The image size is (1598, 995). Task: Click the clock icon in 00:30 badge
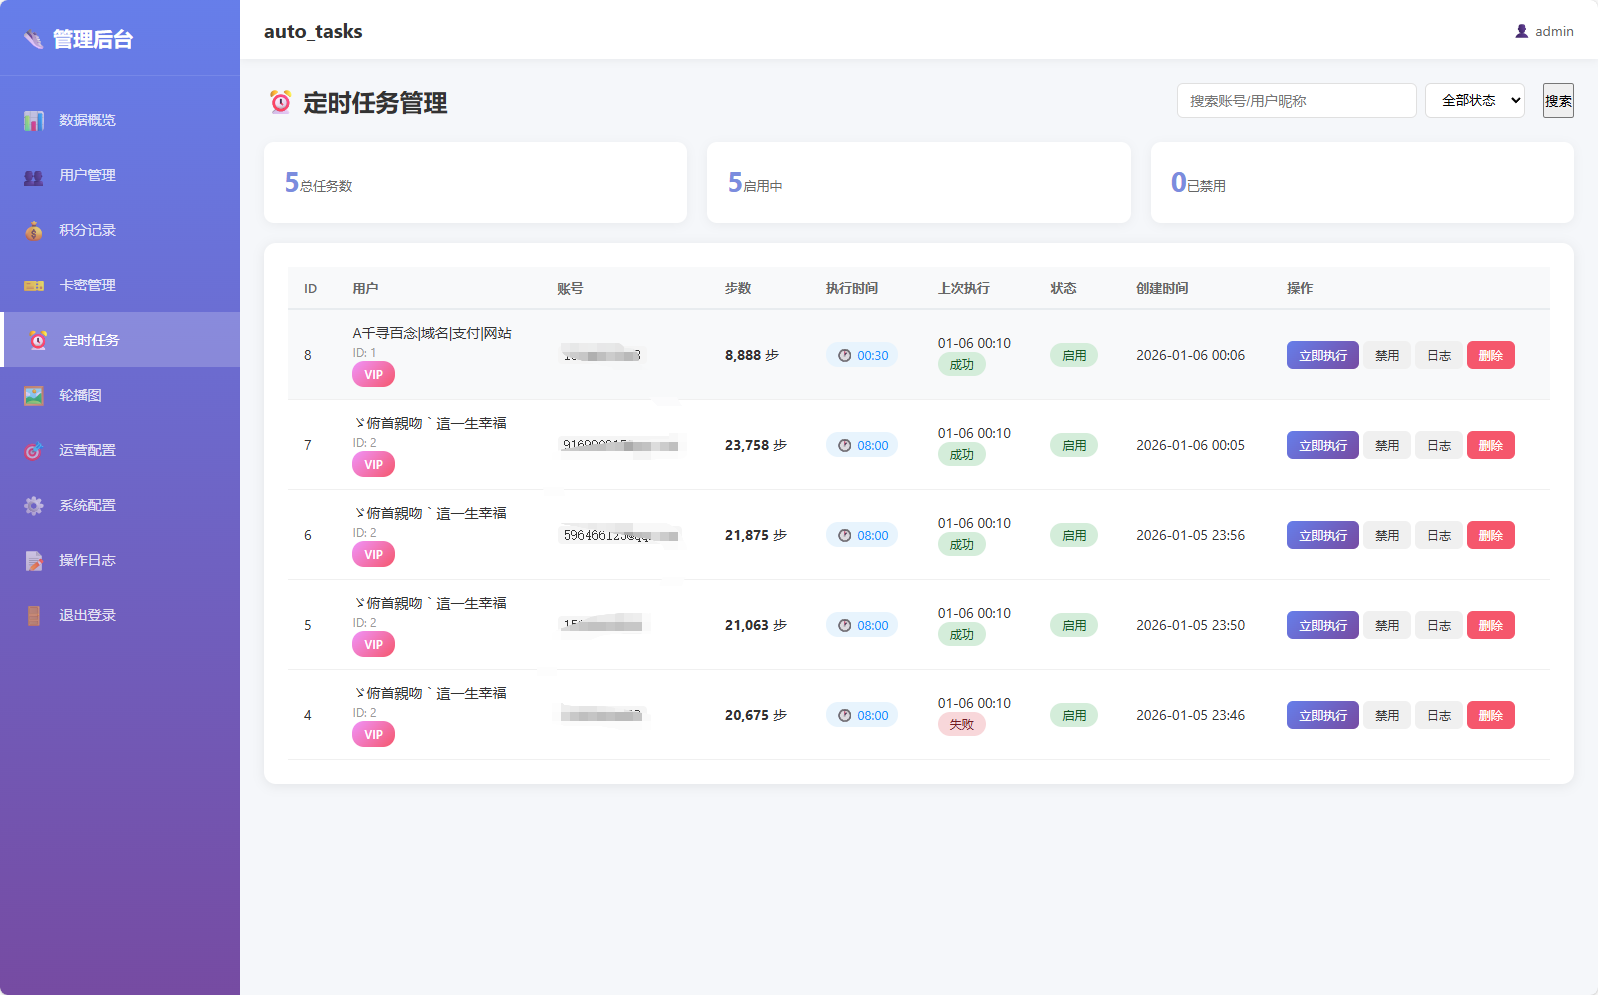845,355
